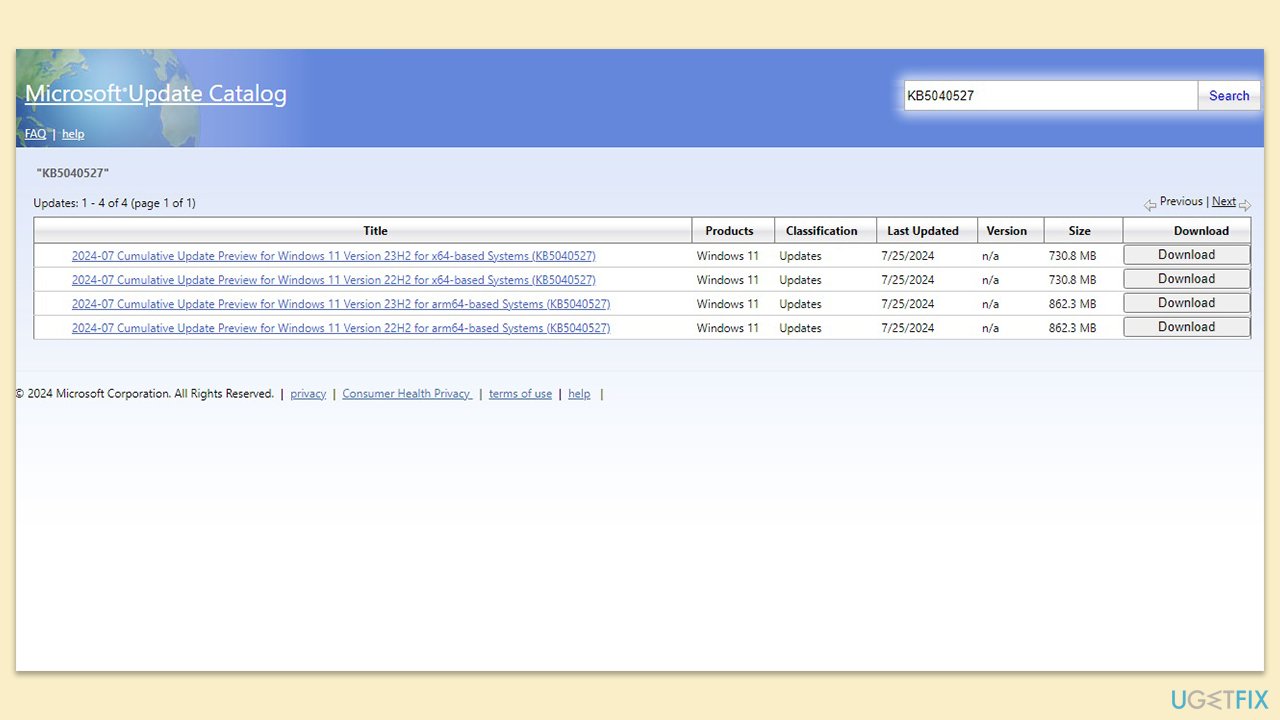Open the terms of use link
Screen dimensions: 1280x720
click(x=520, y=394)
